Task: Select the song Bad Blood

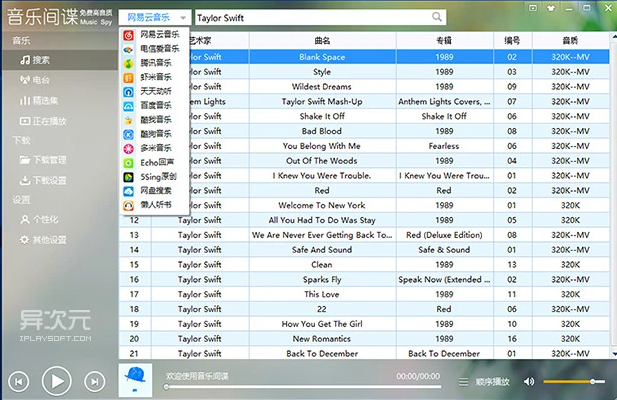Action: pos(322,131)
